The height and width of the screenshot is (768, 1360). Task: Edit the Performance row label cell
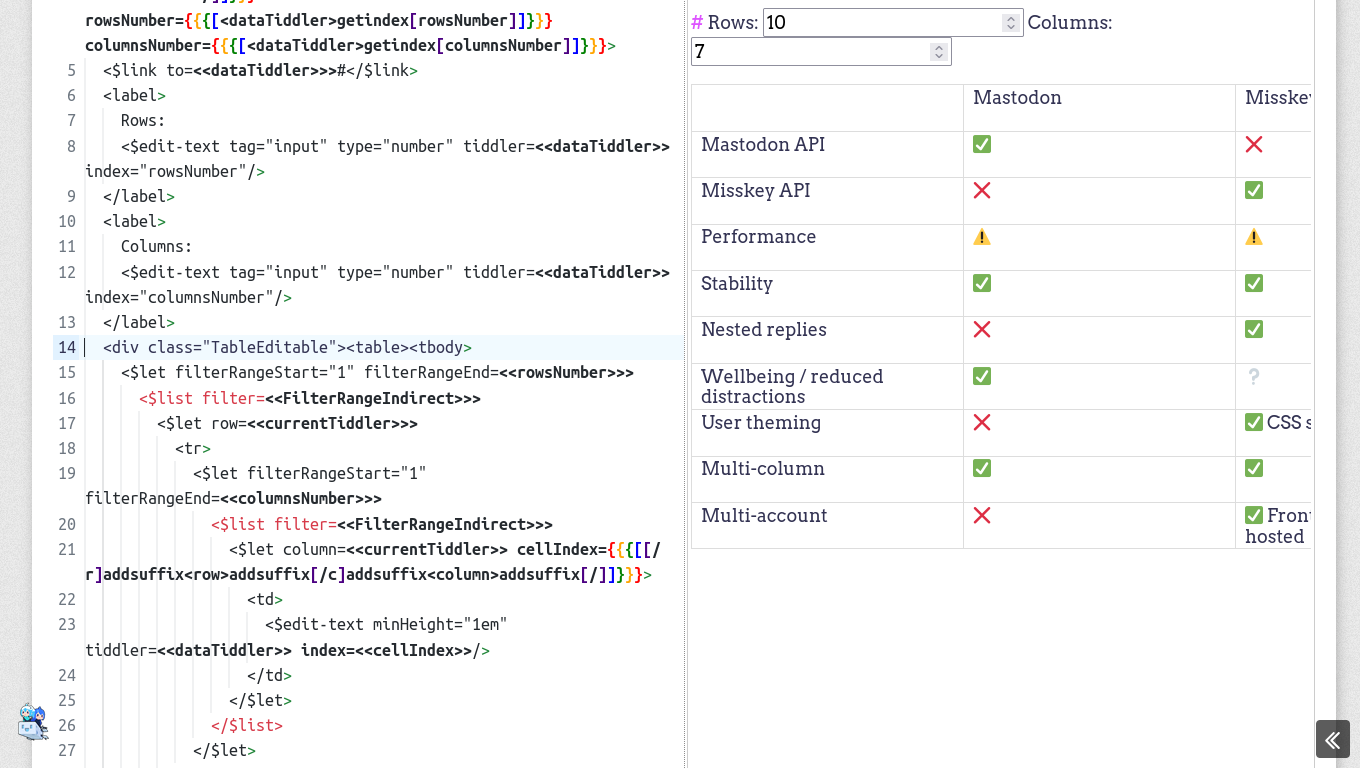coord(827,247)
